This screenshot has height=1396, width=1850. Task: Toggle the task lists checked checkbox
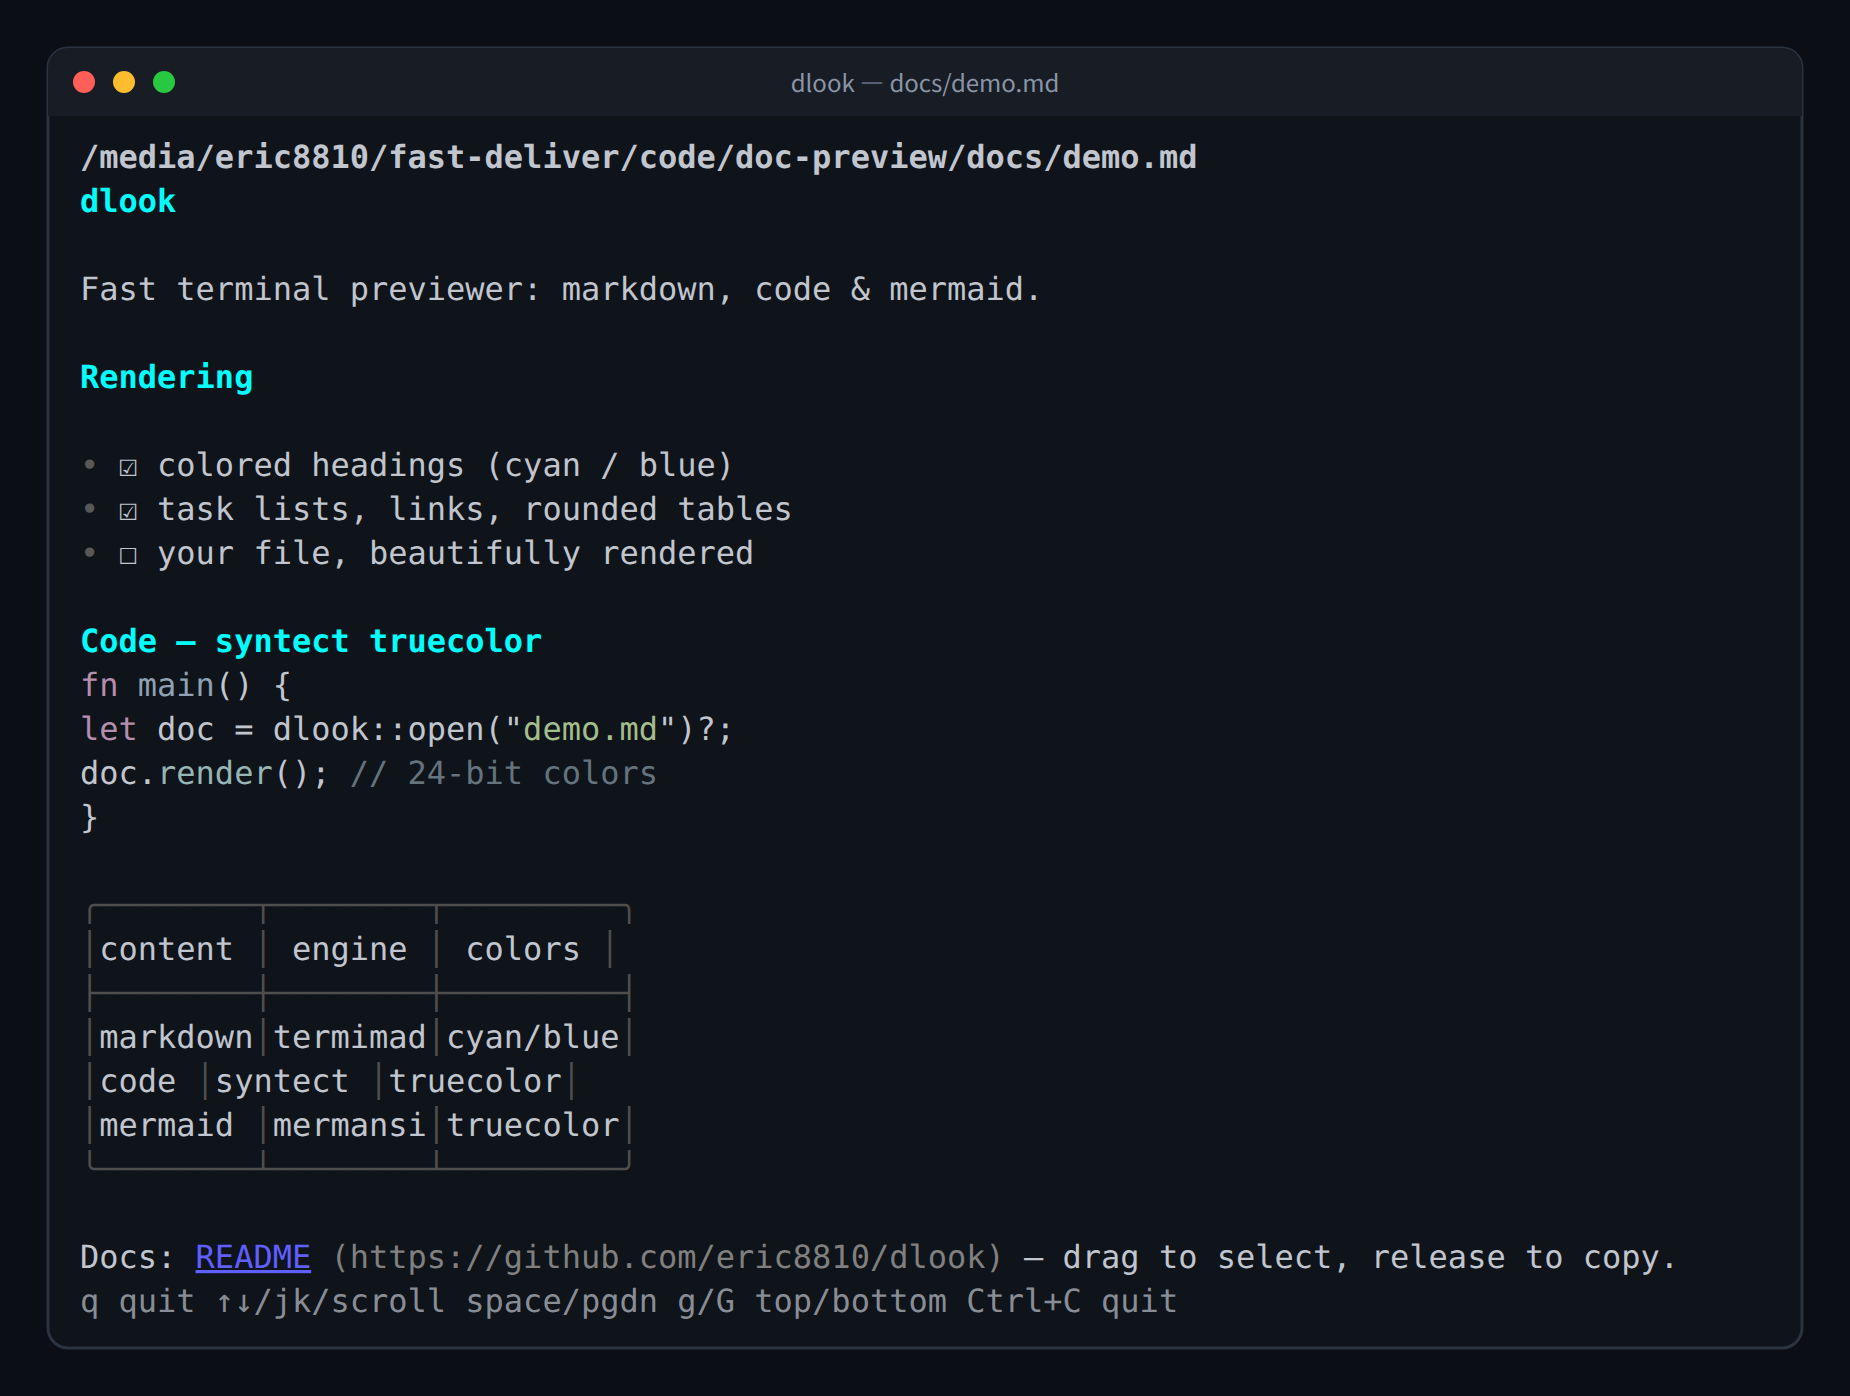pyautogui.click(x=128, y=511)
